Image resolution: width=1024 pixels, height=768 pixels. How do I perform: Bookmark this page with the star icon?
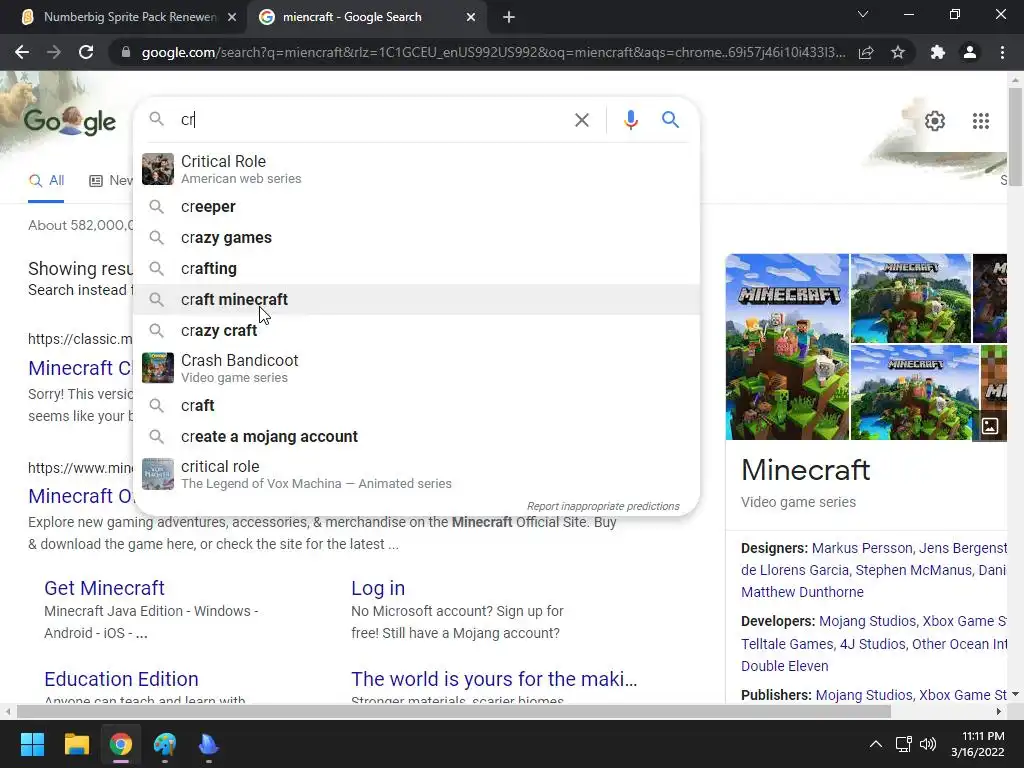click(898, 52)
